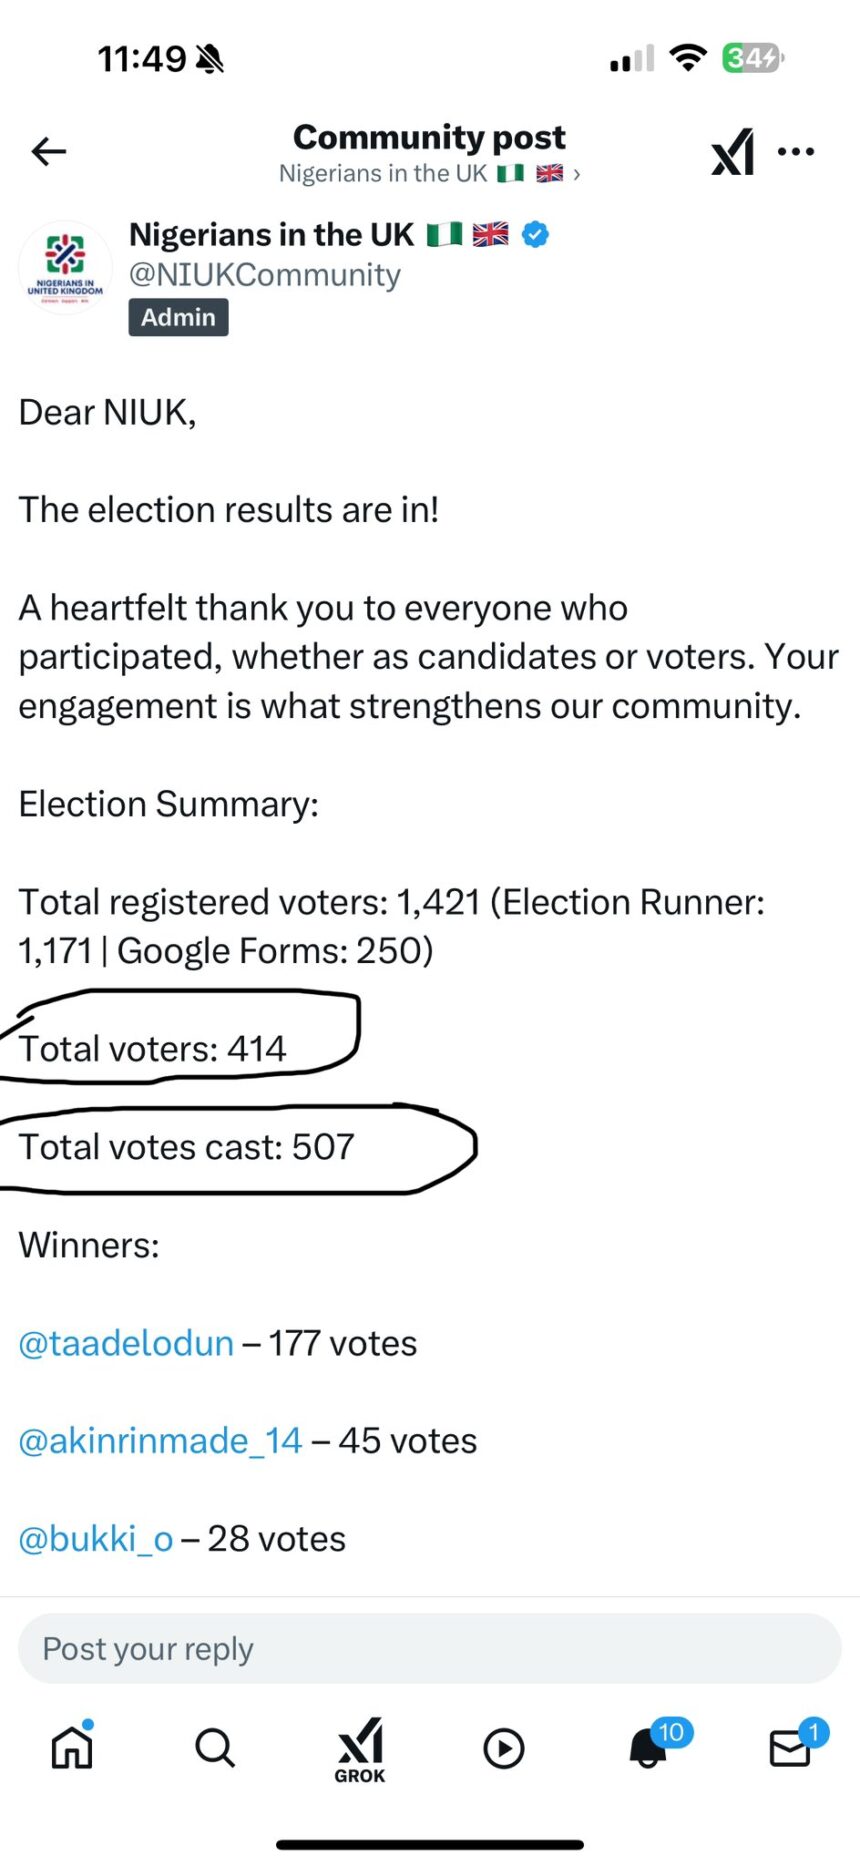This screenshot has width=860, height=1866.
Task: Open the @bukki_o profile link
Action: pos(95,1538)
